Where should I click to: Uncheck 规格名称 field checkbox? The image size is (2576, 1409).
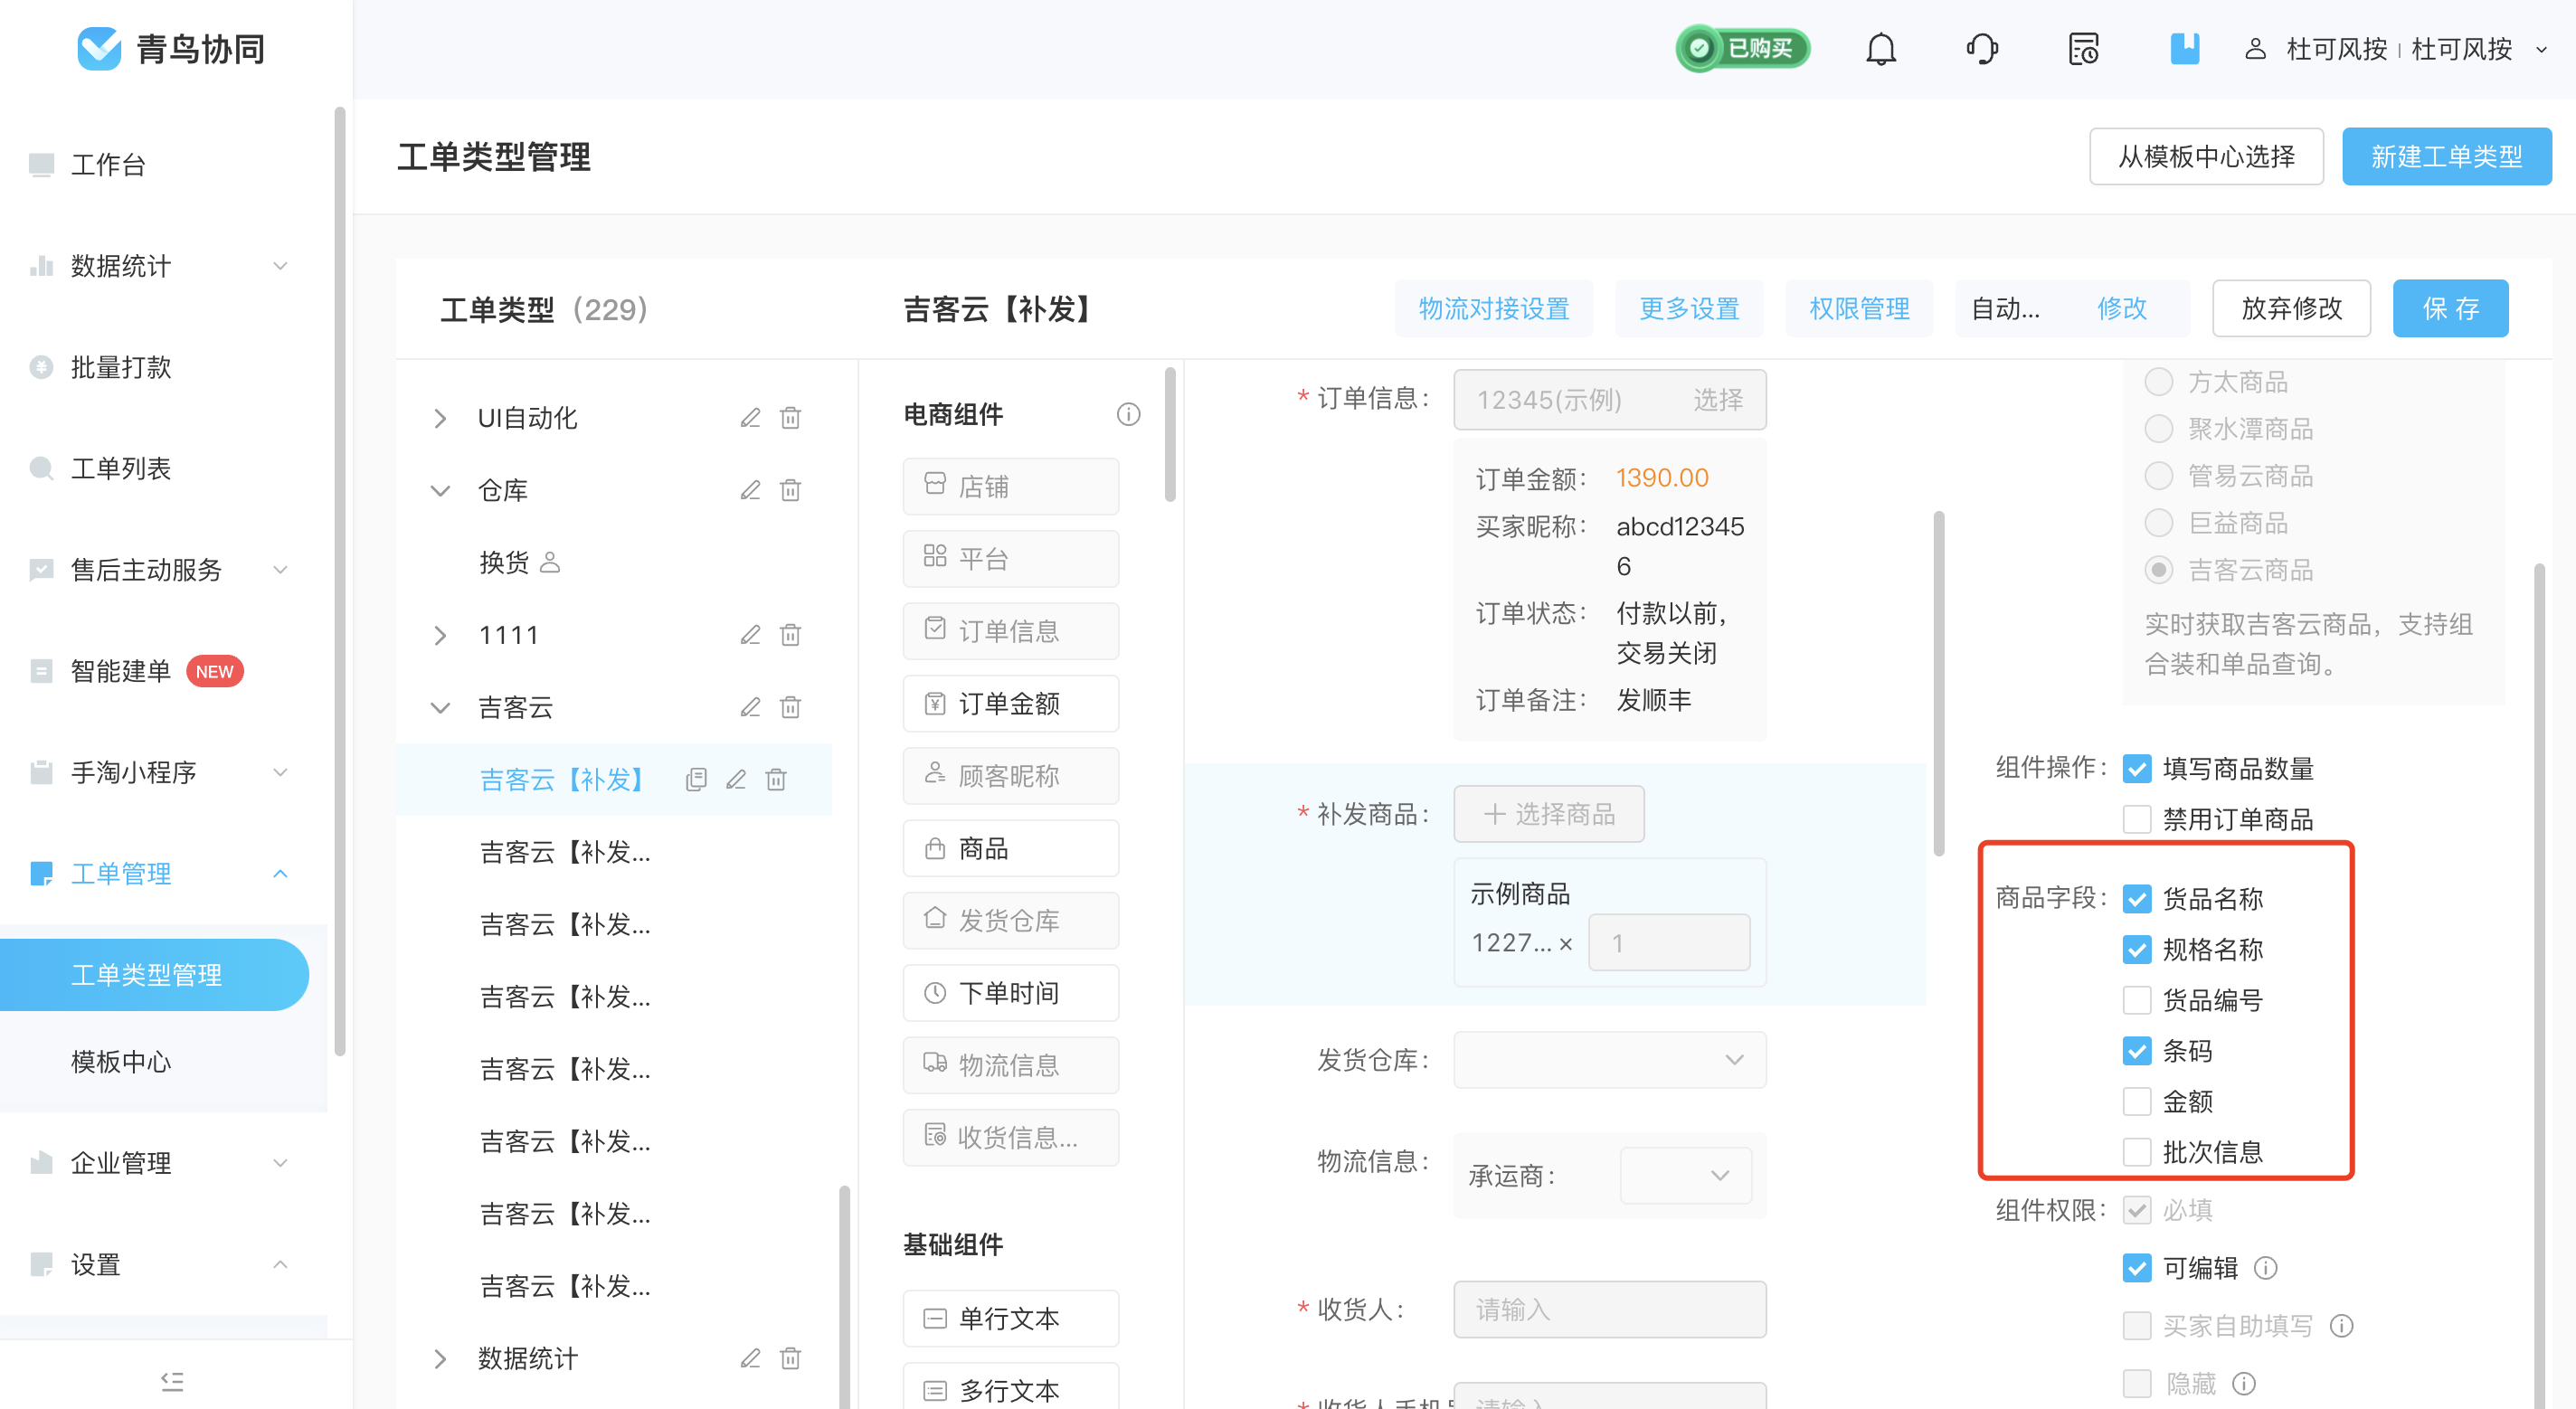(2136, 949)
